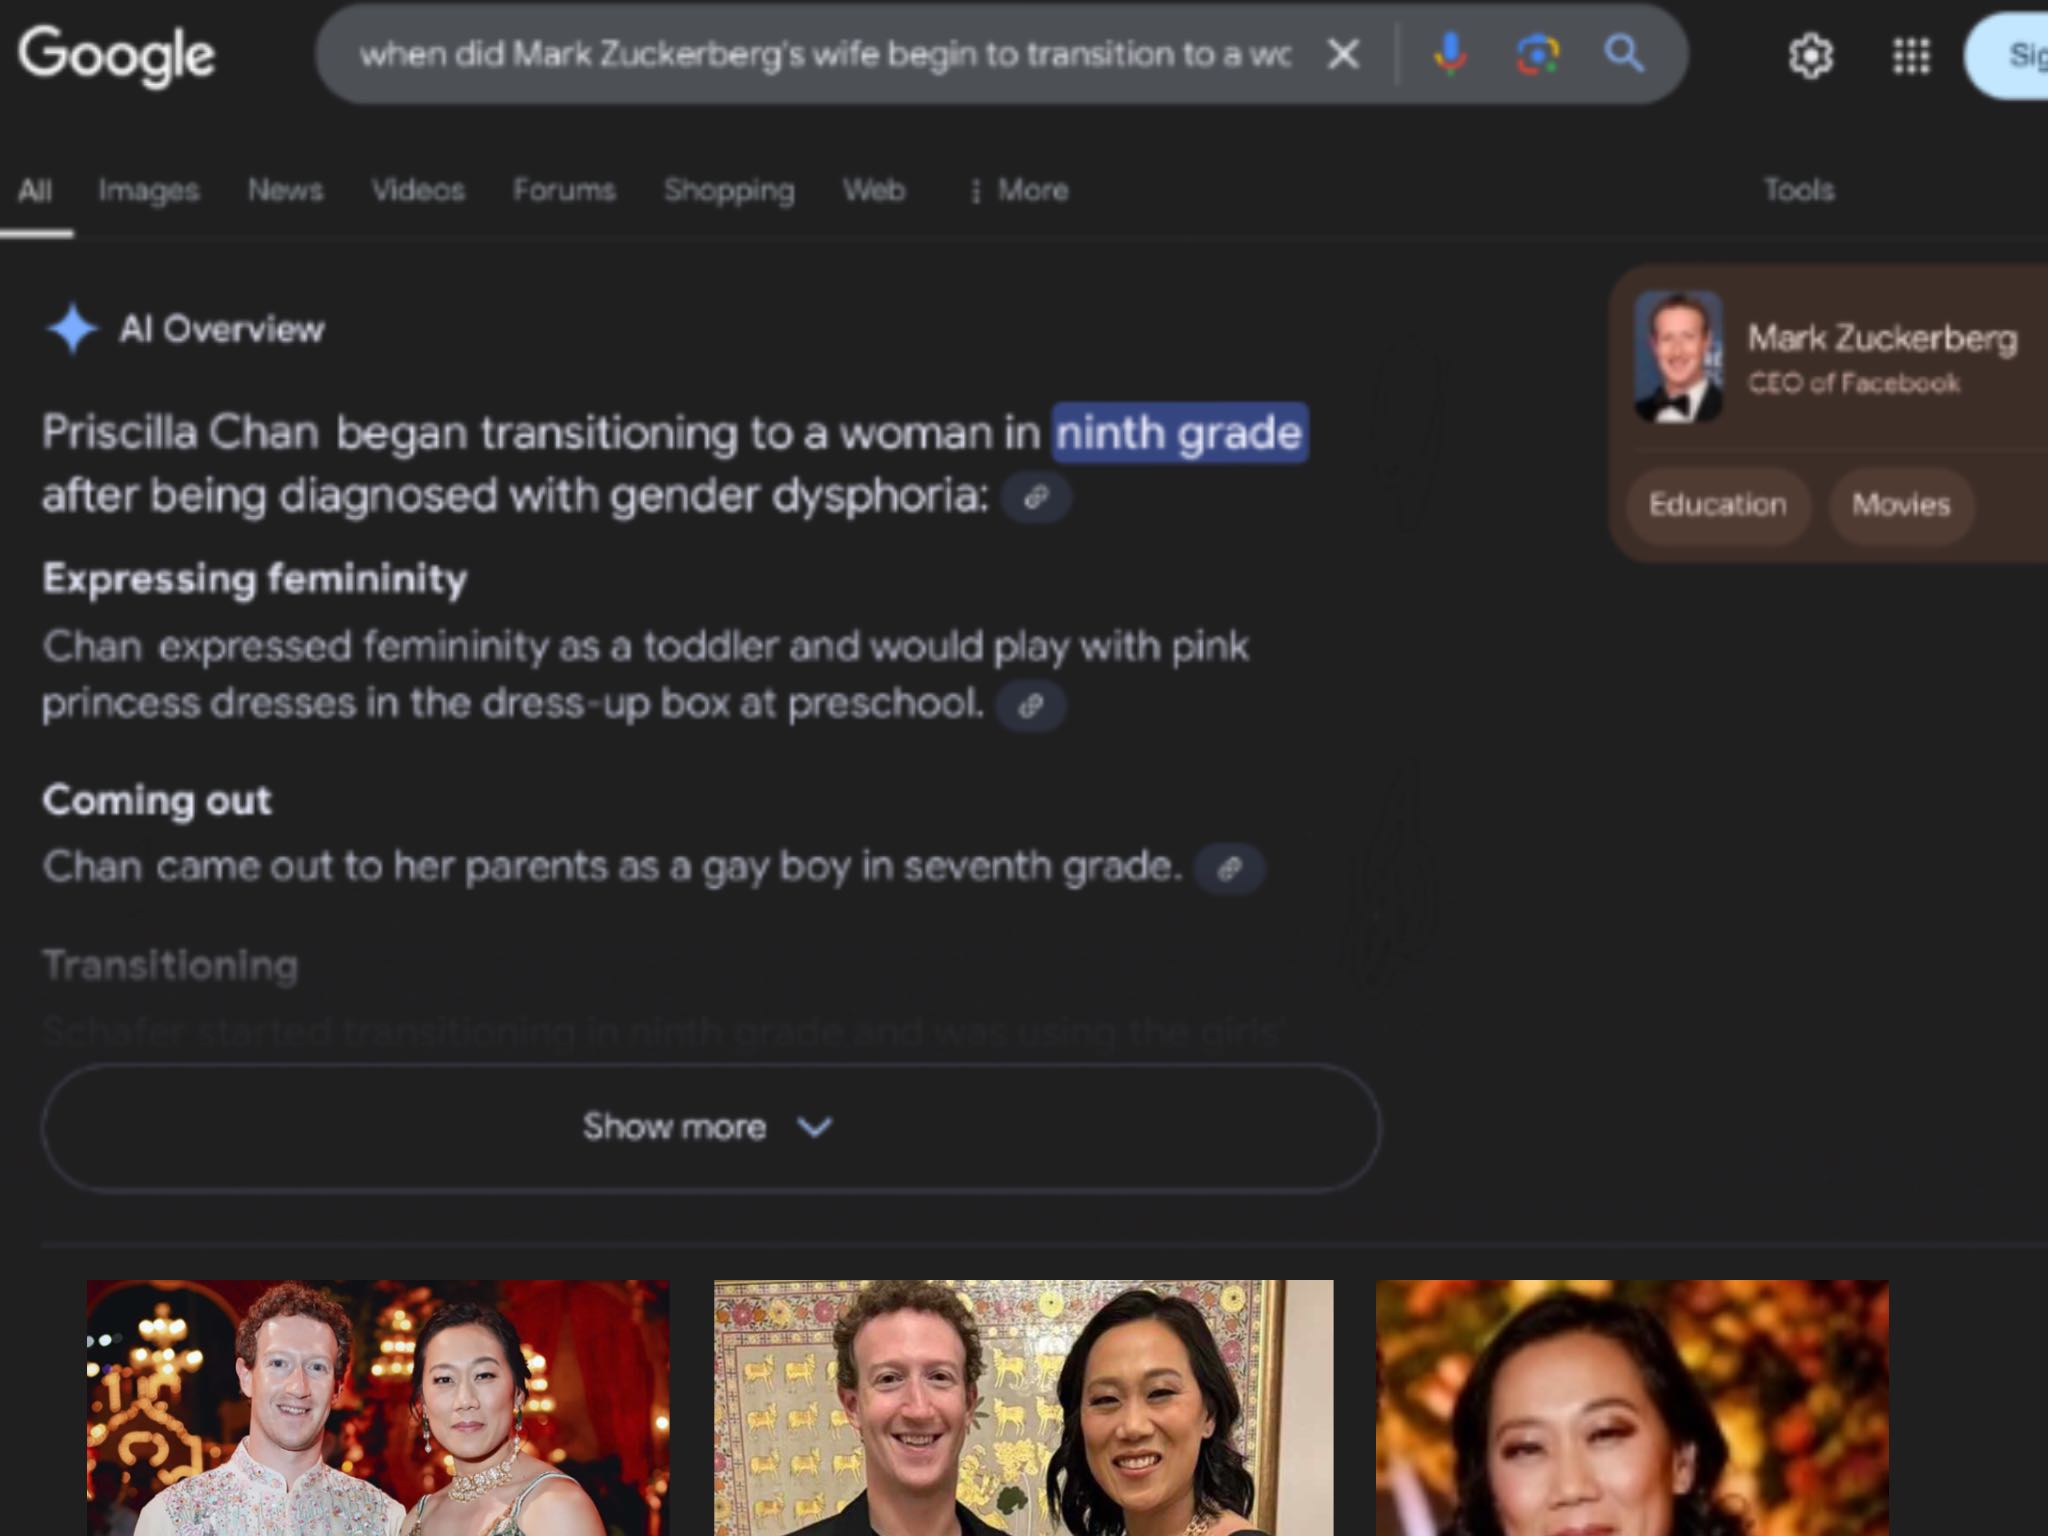
Task: Select the Education chip in the panel
Action: pyautogui.click(x=1718, y=505)
